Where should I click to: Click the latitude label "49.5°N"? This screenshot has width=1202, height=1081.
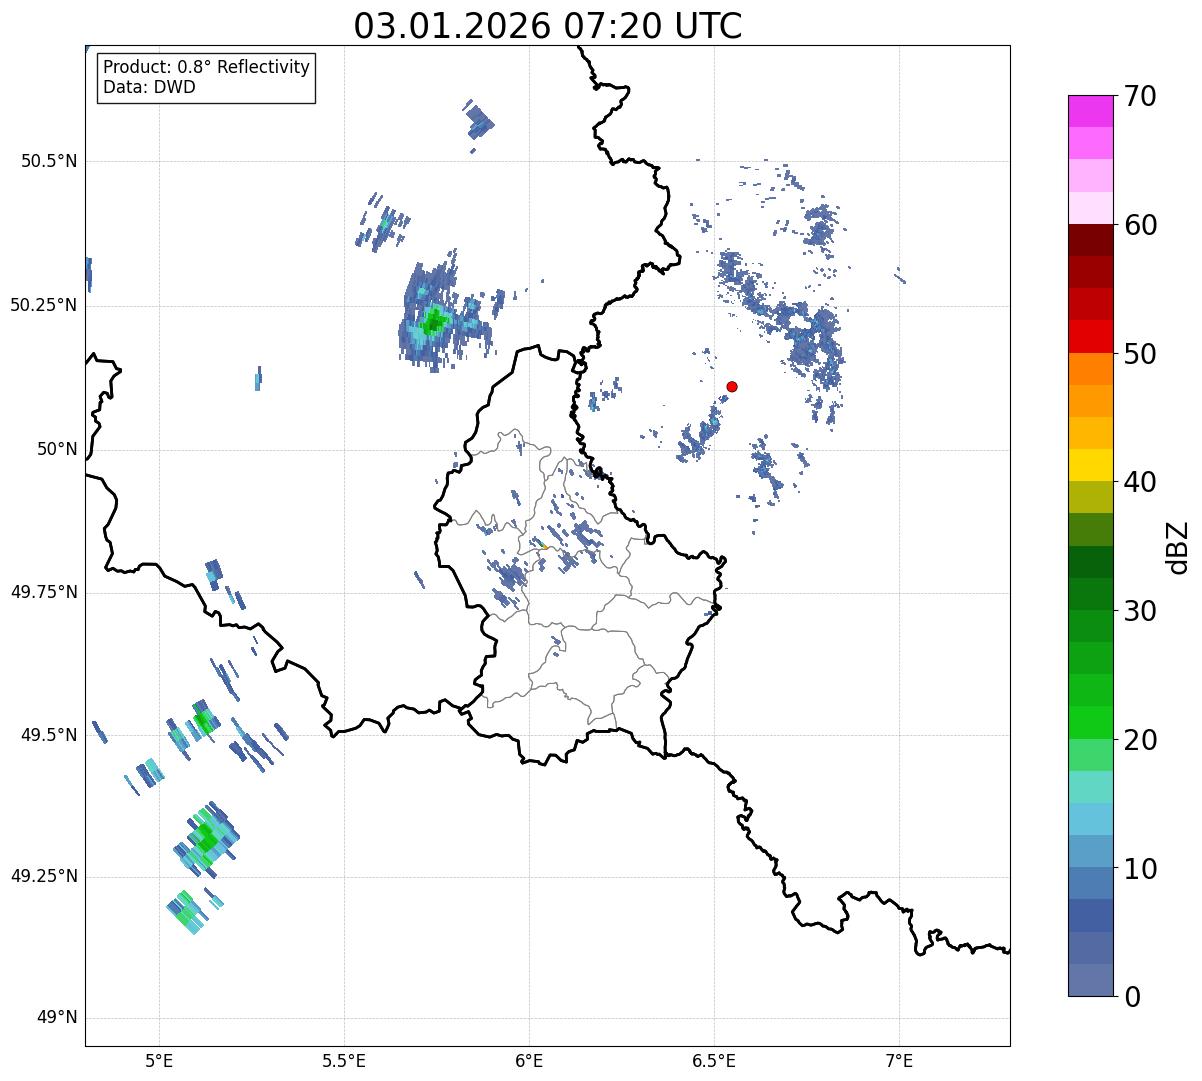49,735
